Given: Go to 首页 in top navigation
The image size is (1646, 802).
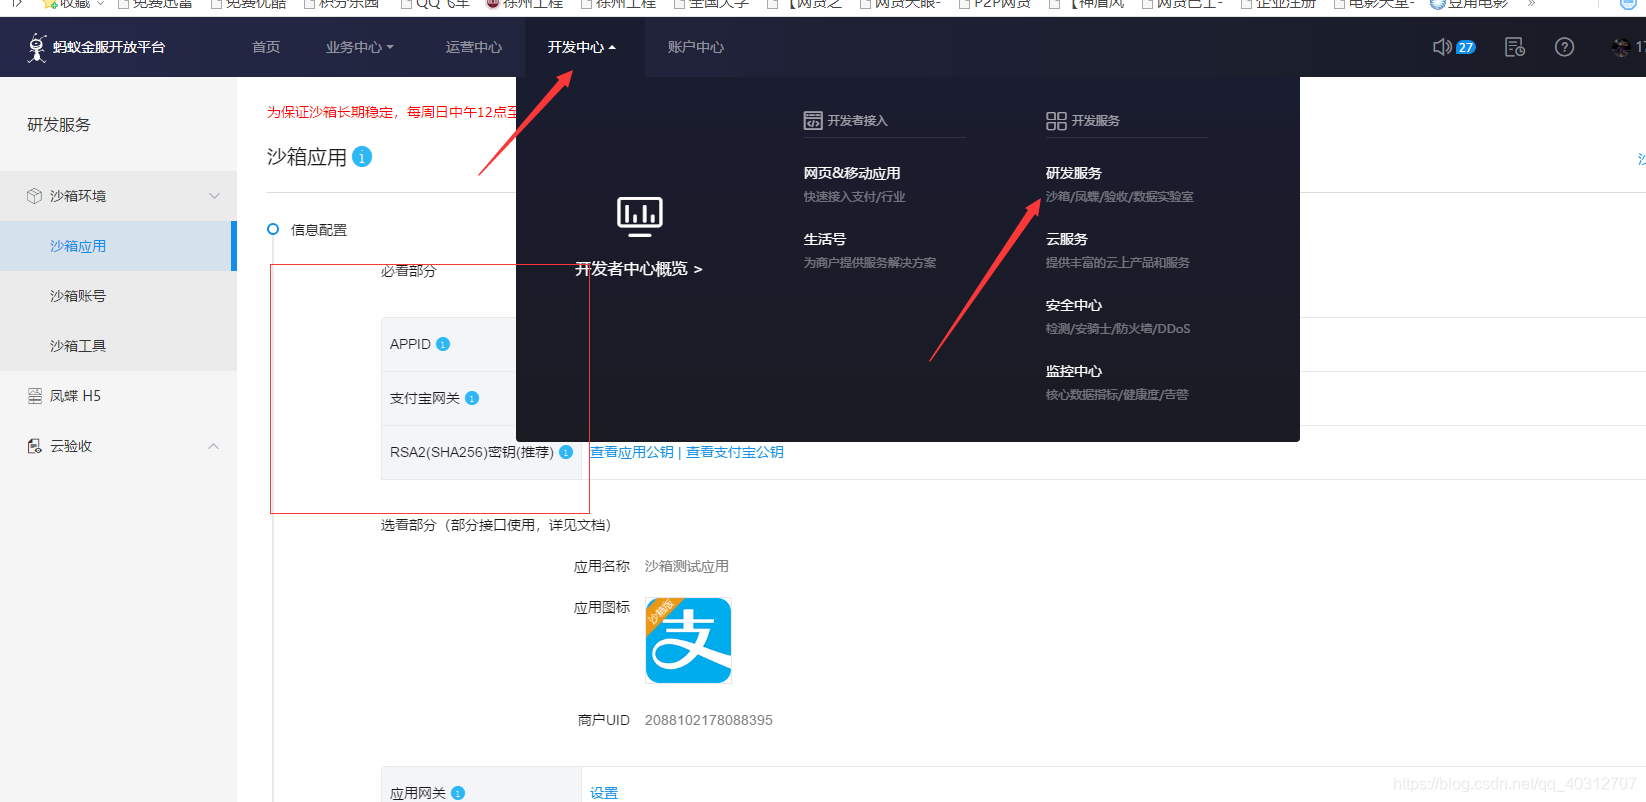Looking at the screenshot, I should (x=266, y=47).
